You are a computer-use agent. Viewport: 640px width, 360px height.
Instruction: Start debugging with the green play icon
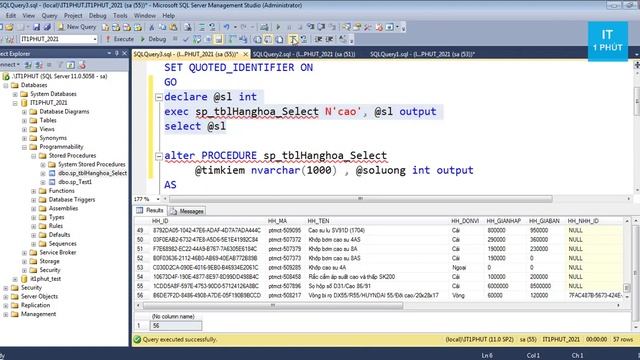[x=278, y=27]
